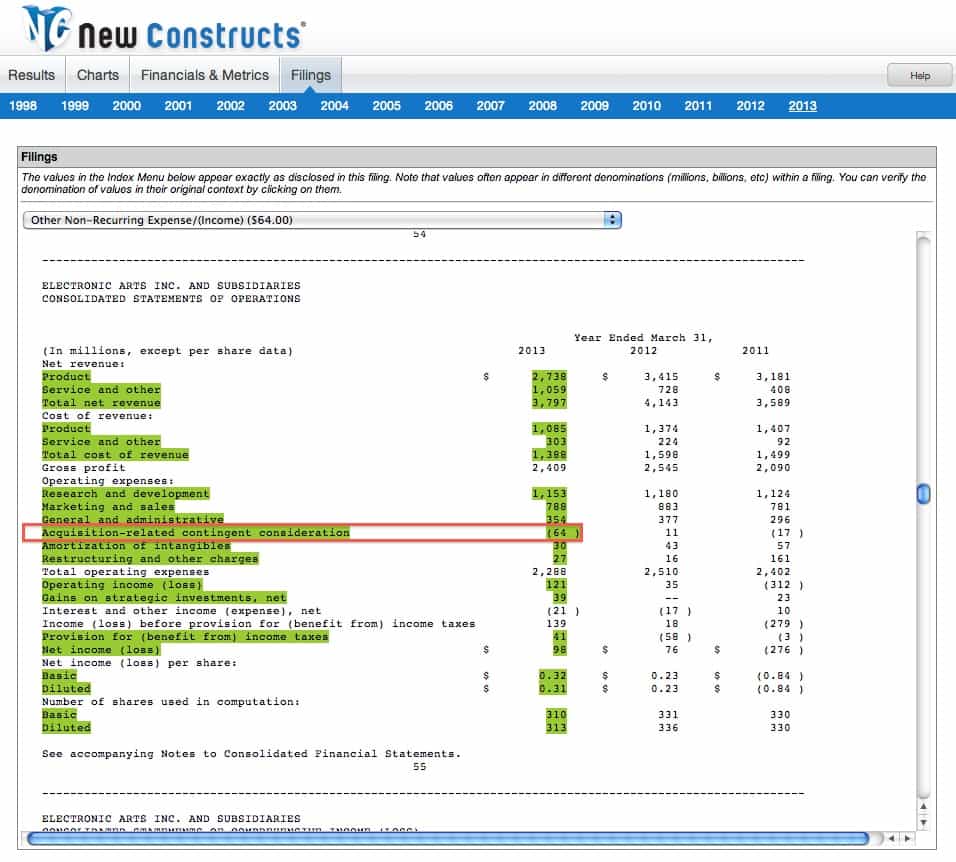956x862 pixels.
Task: Switch to the Results tab
Action: [32, 75]
